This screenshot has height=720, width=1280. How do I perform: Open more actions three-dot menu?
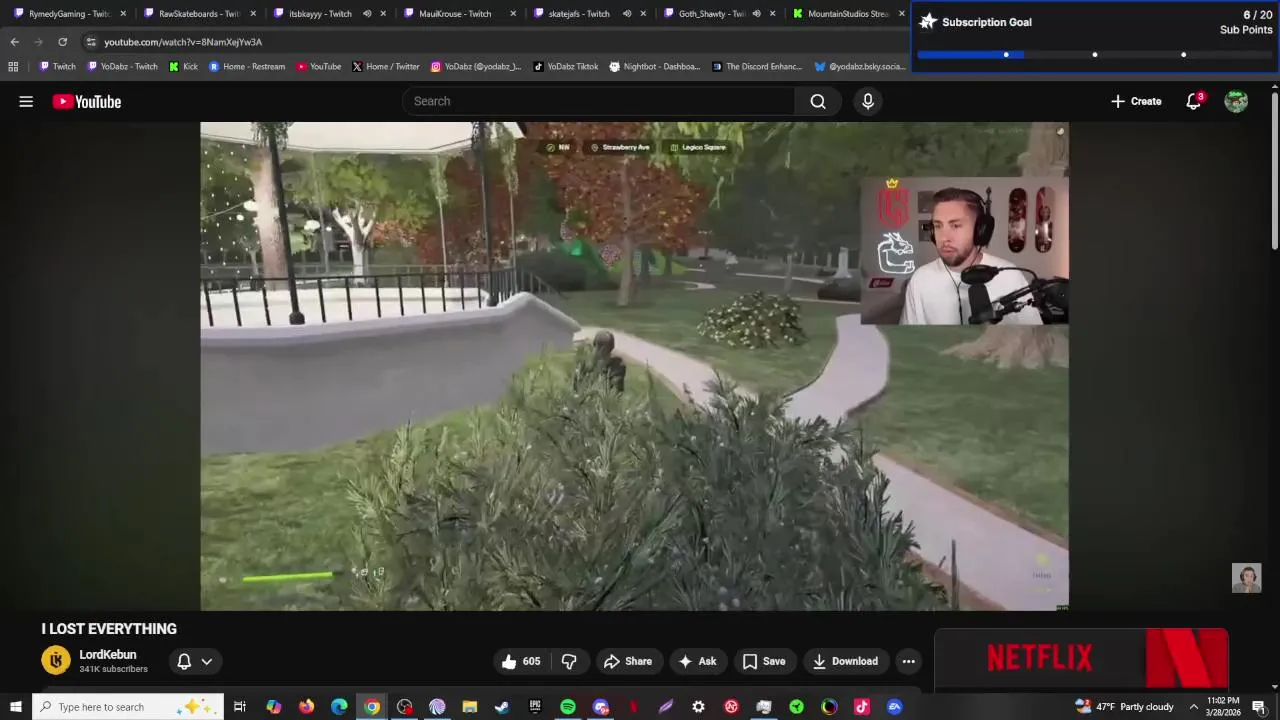tap(908, 661)
